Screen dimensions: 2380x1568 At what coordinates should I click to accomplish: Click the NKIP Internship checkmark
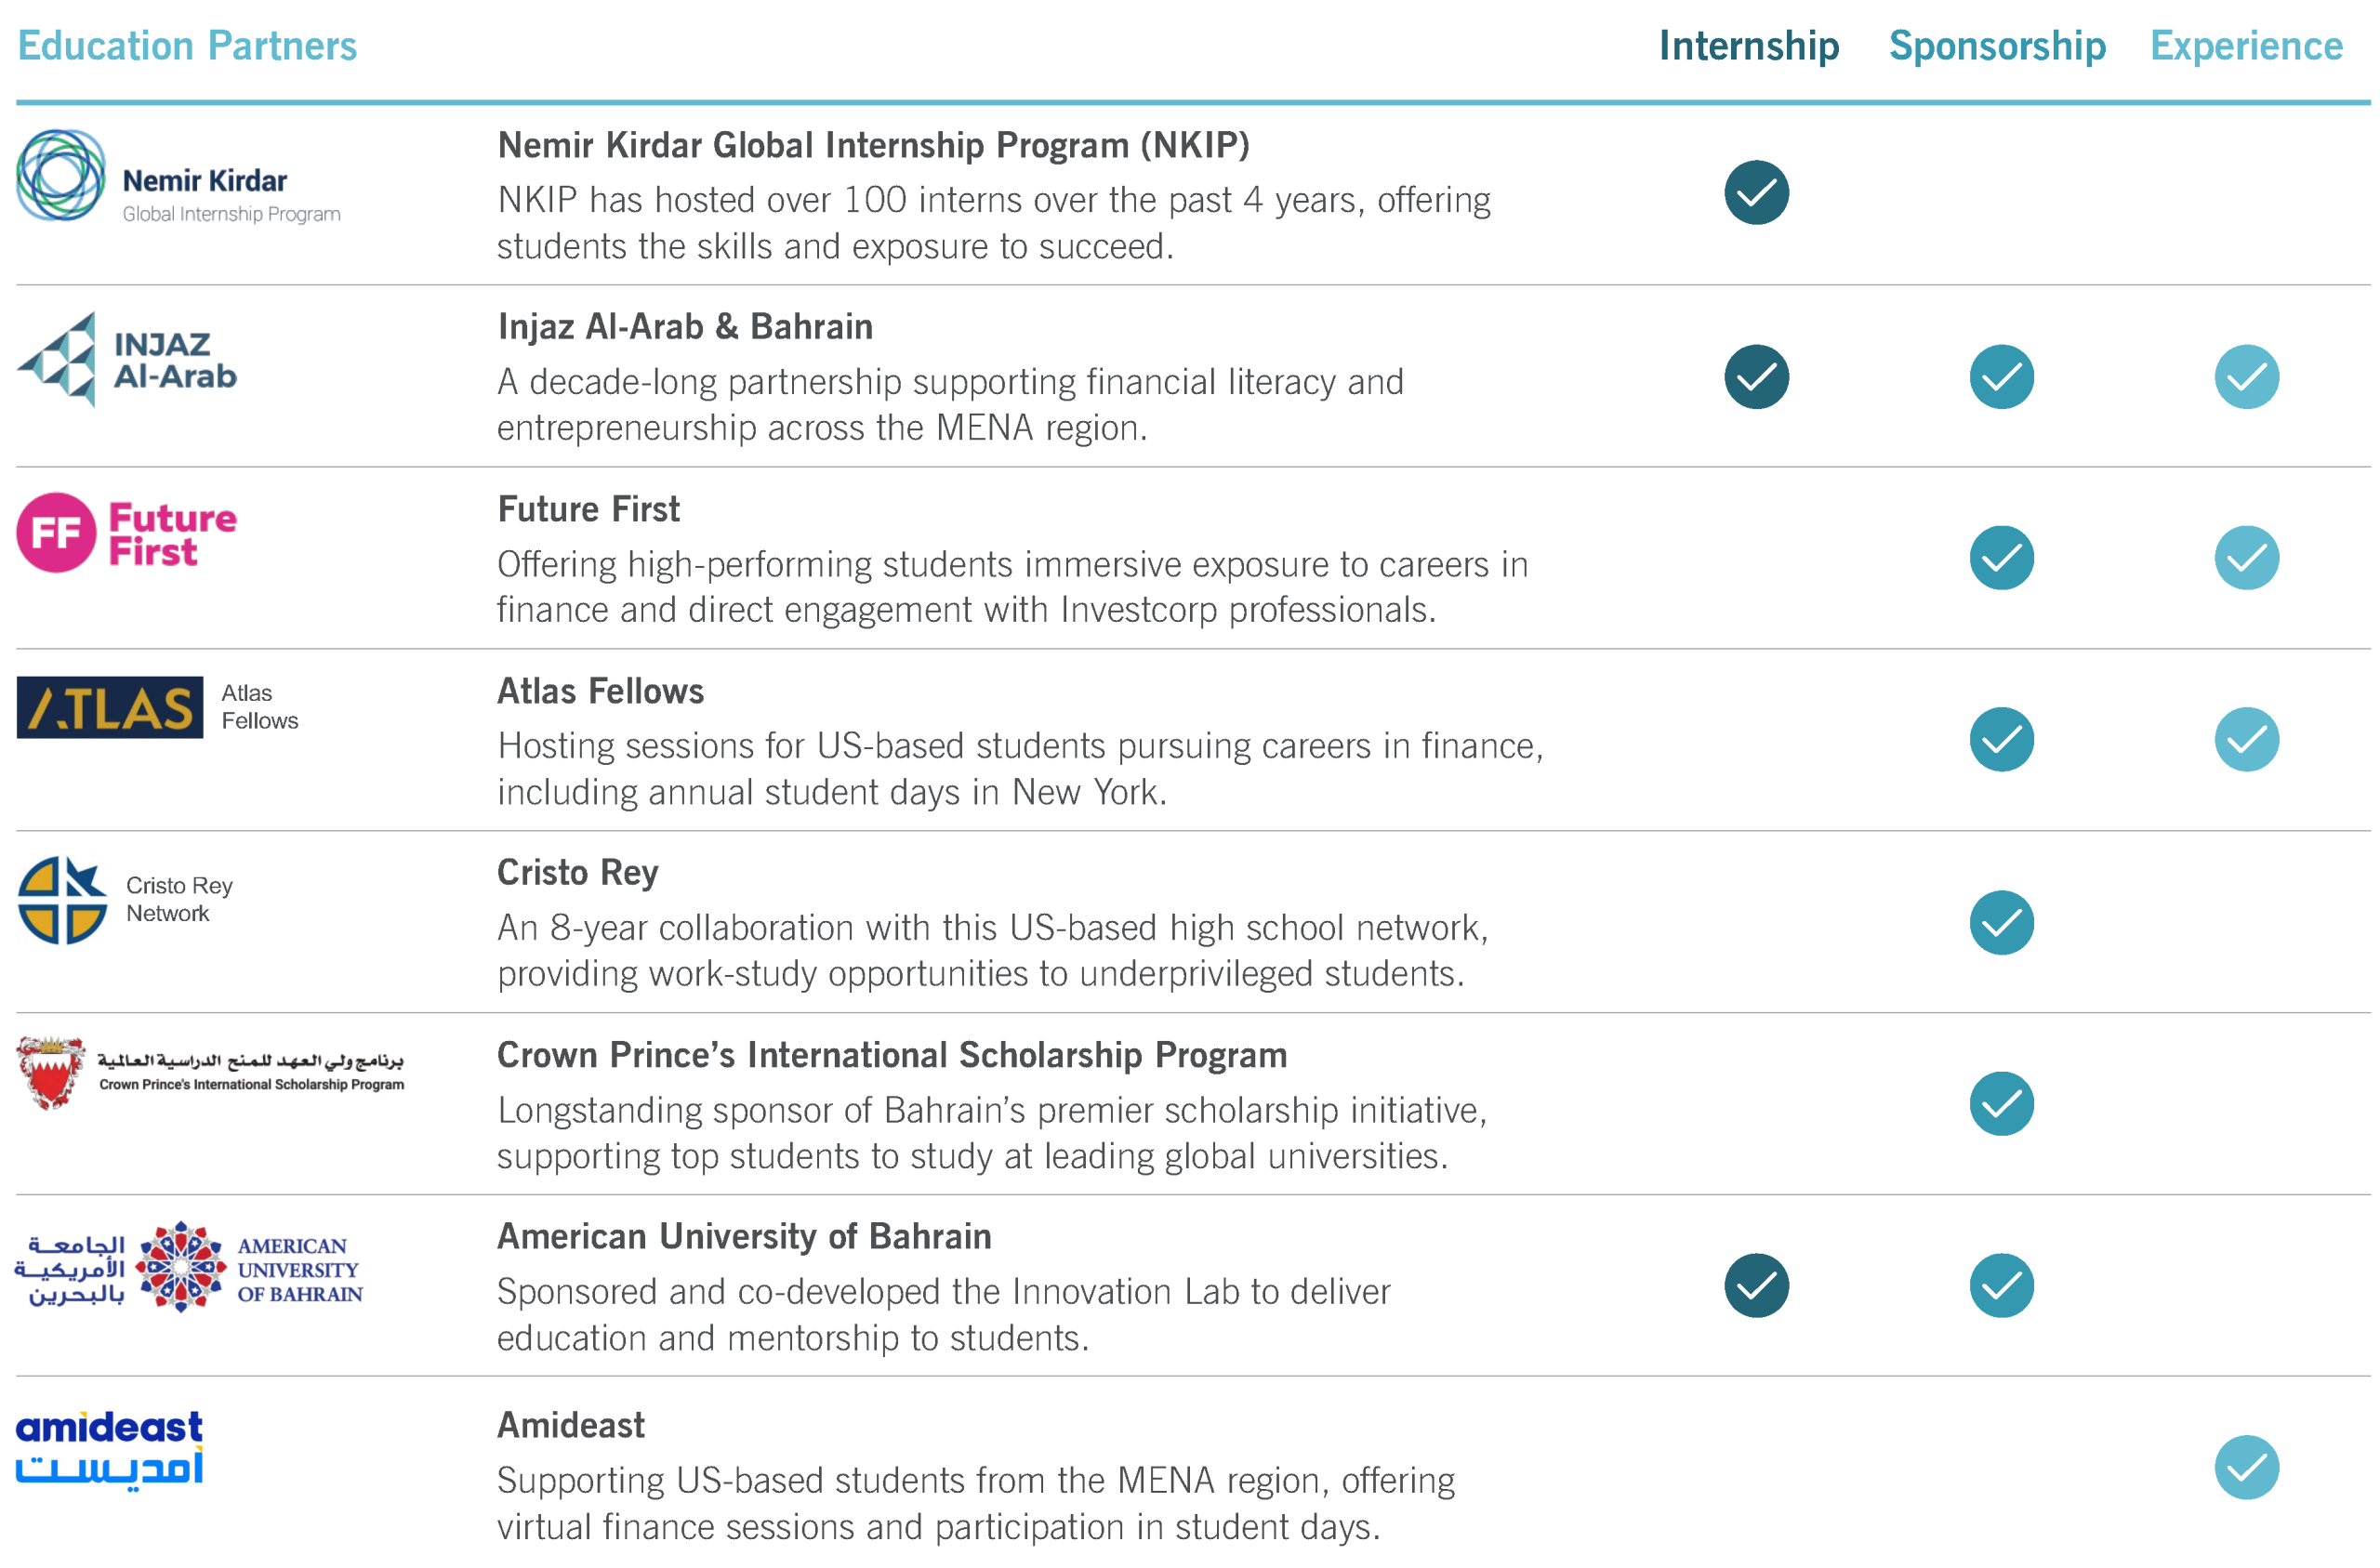(1756, 192)
